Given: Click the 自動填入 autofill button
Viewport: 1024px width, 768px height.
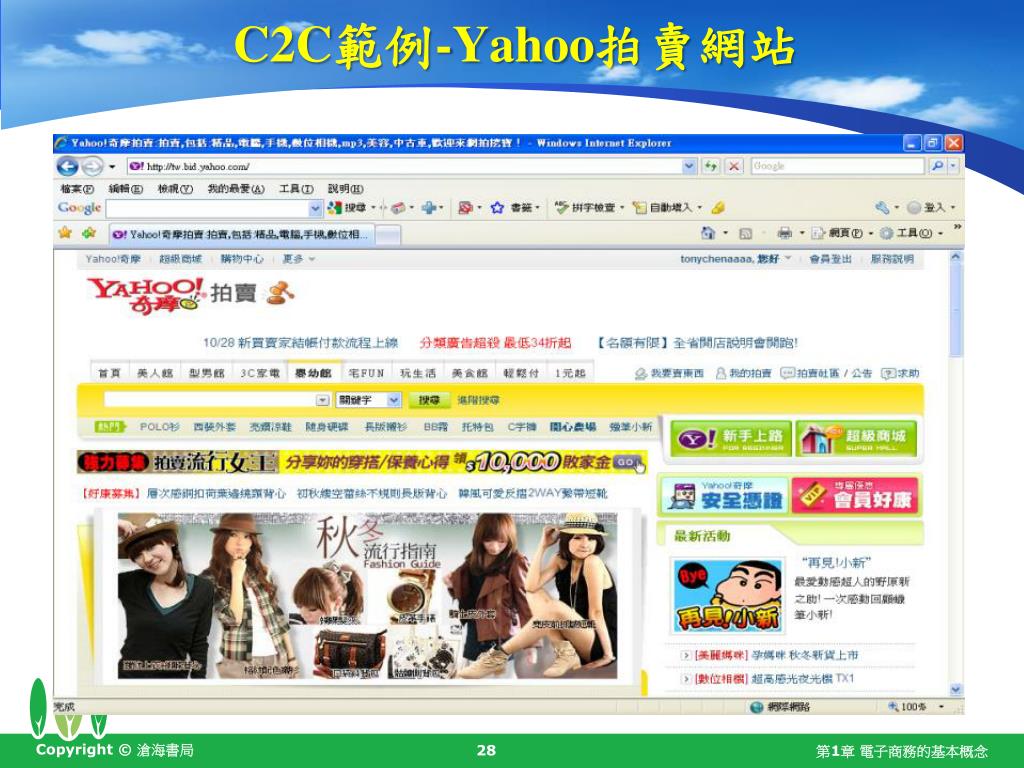Looking at the screenshot, I should (664, 208).
